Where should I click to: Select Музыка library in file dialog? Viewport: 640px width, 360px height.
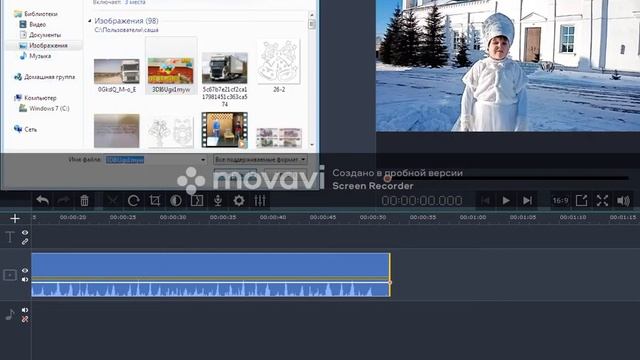40,56
